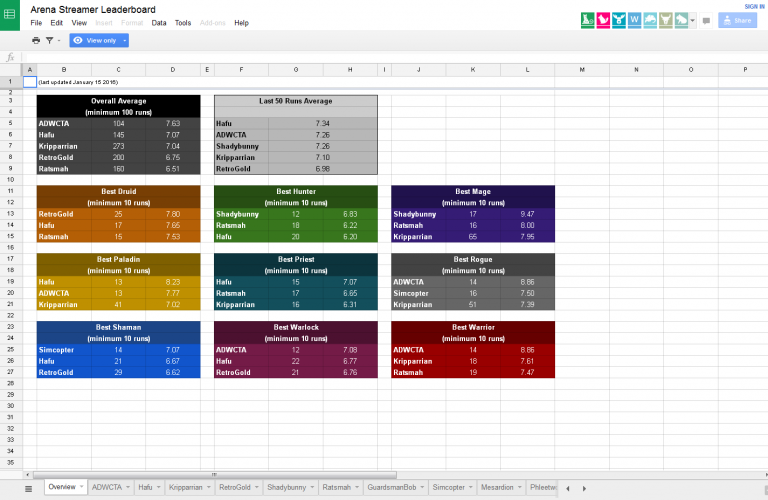Open the Overview tab dropdown arrow
Viewport: 768px width, 500px height.
tap(82, 488)
